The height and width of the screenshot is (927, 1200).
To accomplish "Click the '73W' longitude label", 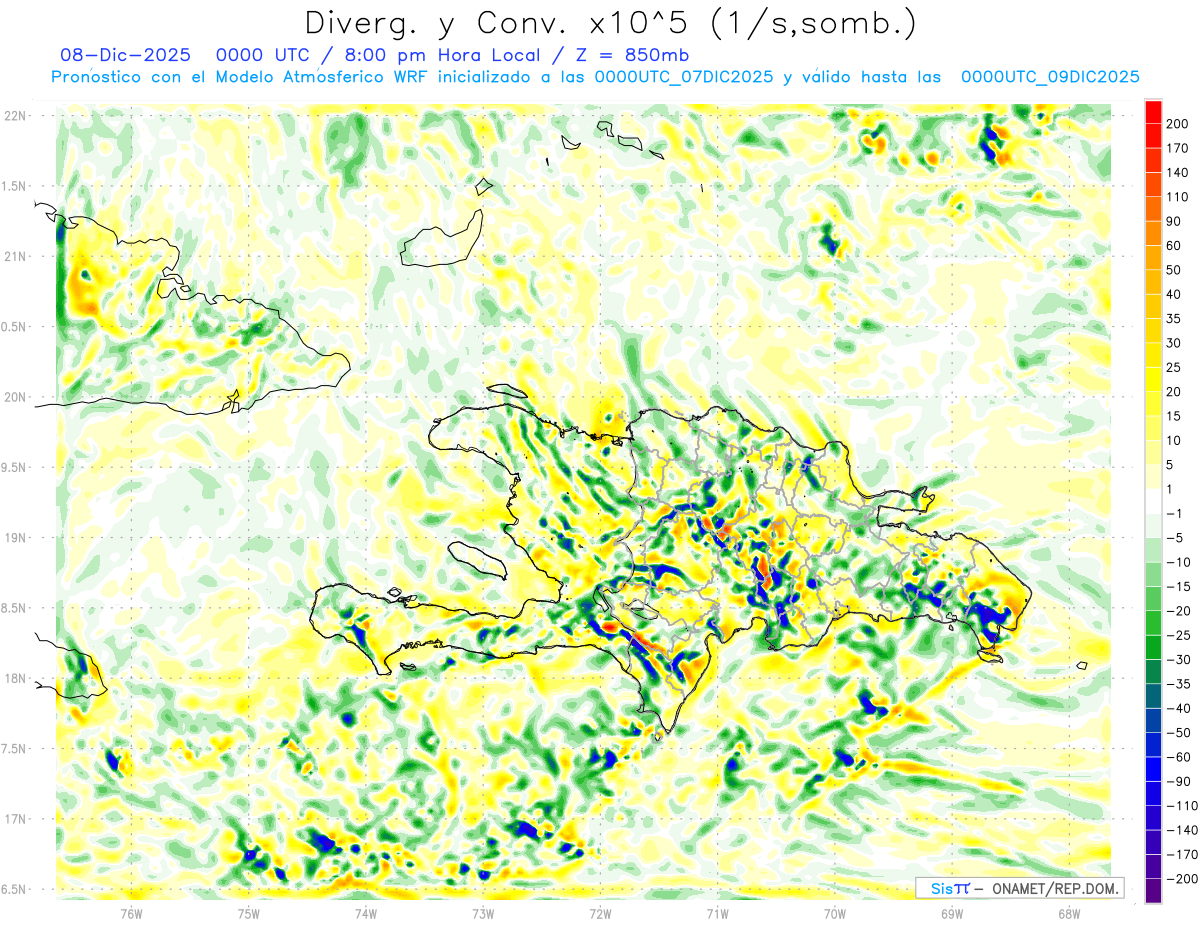I will coord(483,913).
